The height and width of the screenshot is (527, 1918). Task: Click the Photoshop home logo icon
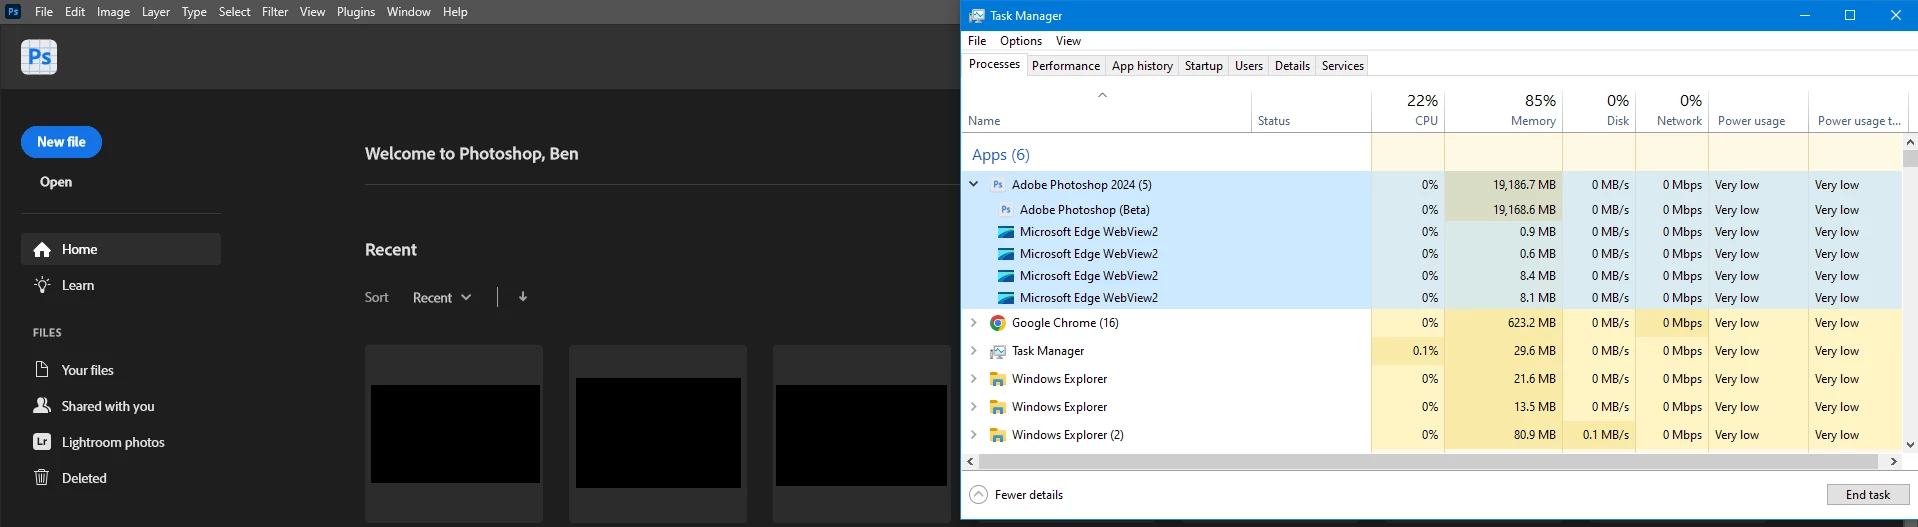click(39, 57)
